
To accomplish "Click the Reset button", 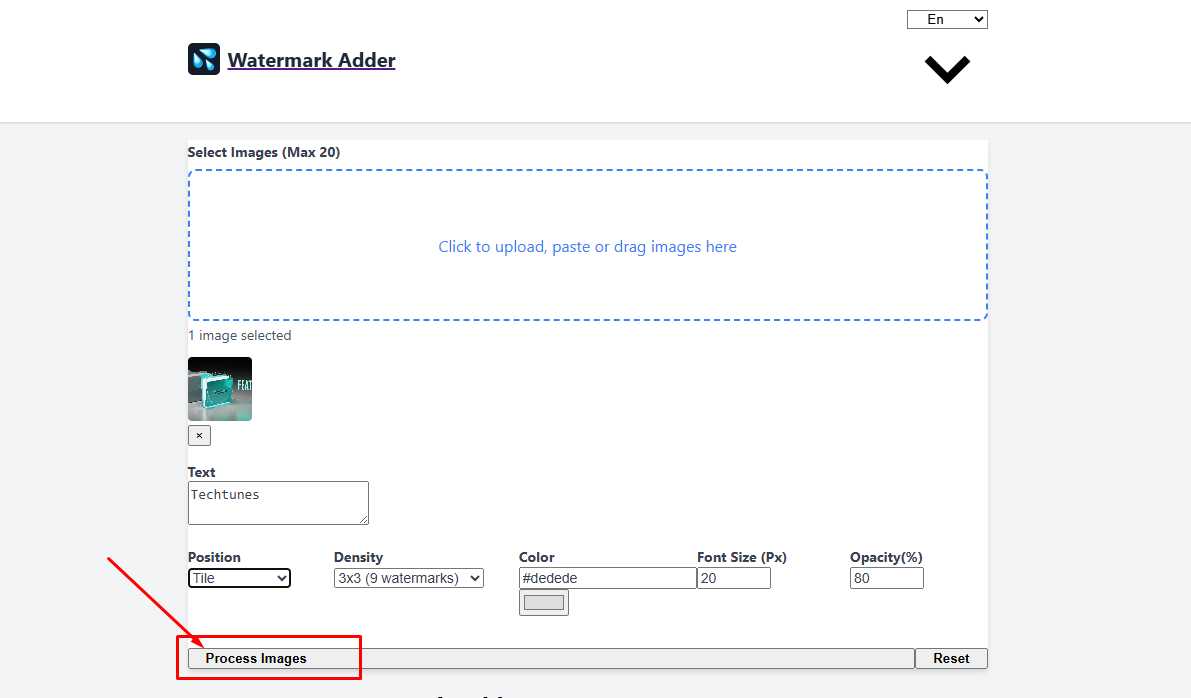I will pyautogui.click(x=951, y=659).
